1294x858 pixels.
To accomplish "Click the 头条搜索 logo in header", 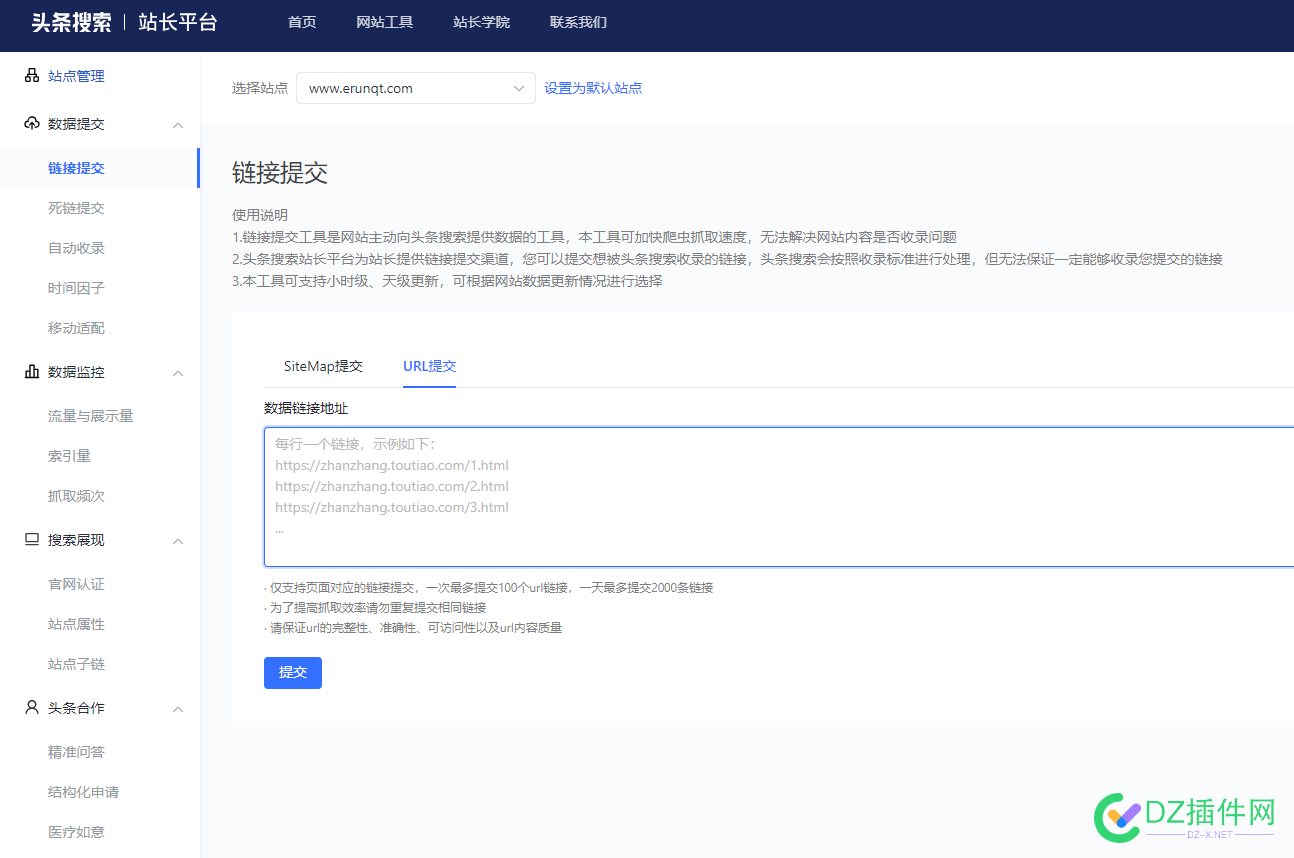I will [71, 22].
